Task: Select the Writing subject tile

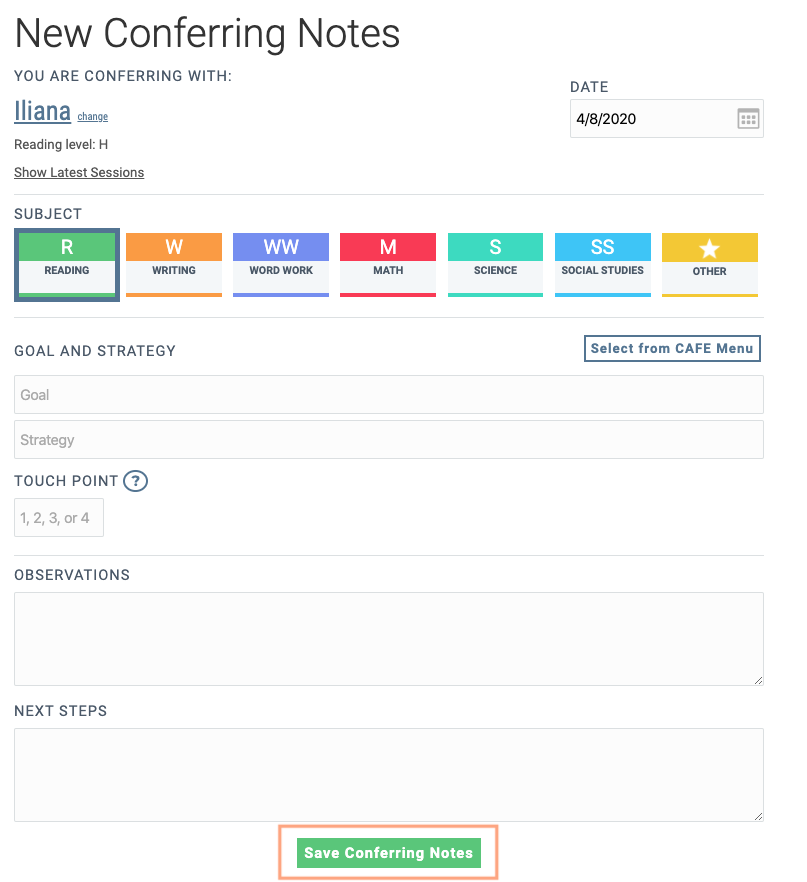Action: tap(173, 263)
